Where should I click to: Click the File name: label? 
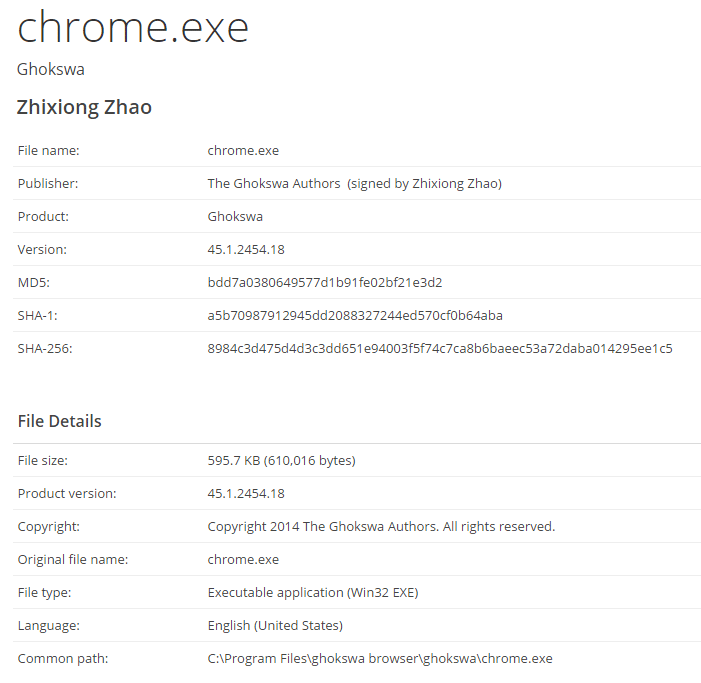(x=48, y=151)
